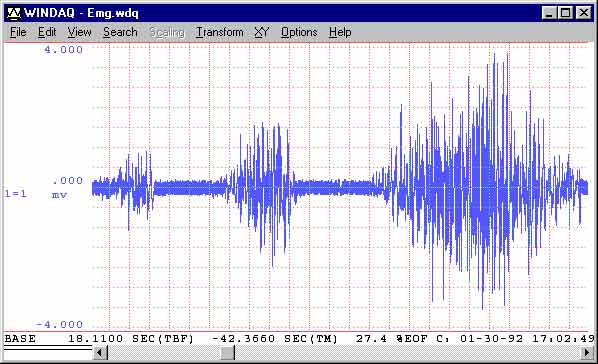Image resolution: width=598 pixels, height=364 pixels.
Task: Open the Options menu
Action: pyautogui.click(x=299, y=32)
